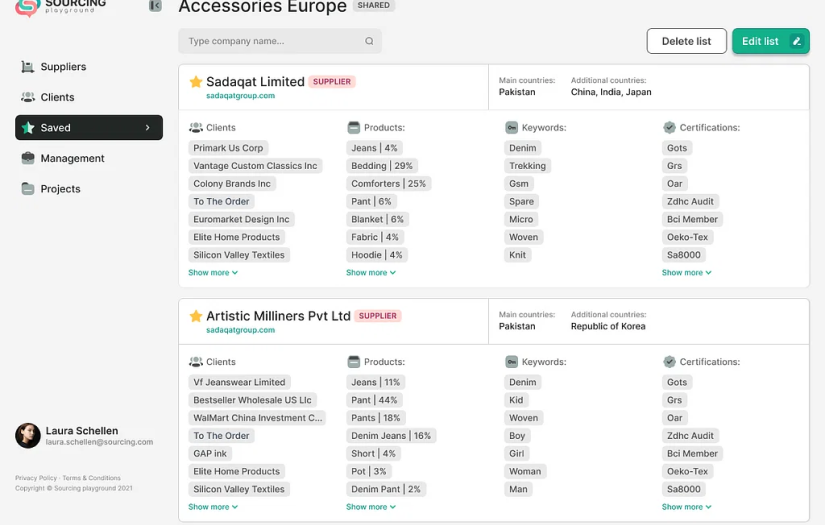Viewport: 825px width, 525px height.
Task: Click the Bedding | 29% product tag
Action: (x=382, y=166)
